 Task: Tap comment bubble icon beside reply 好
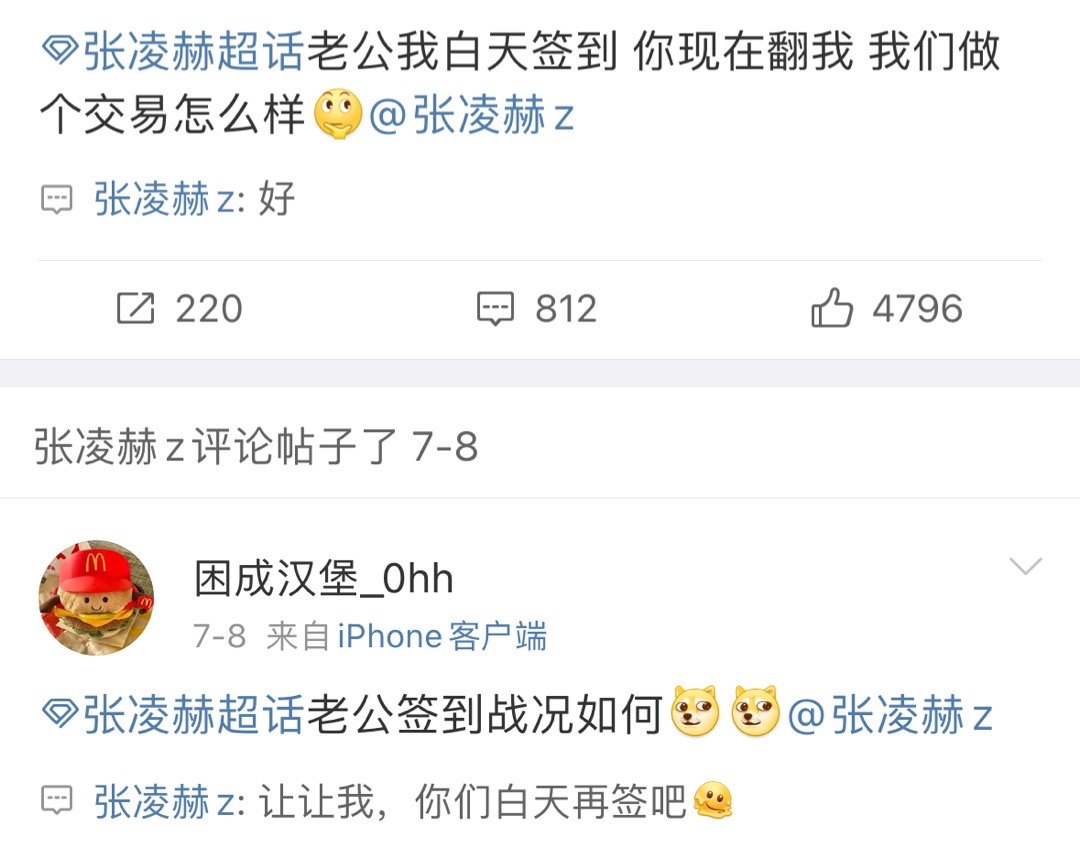[57, 200]
